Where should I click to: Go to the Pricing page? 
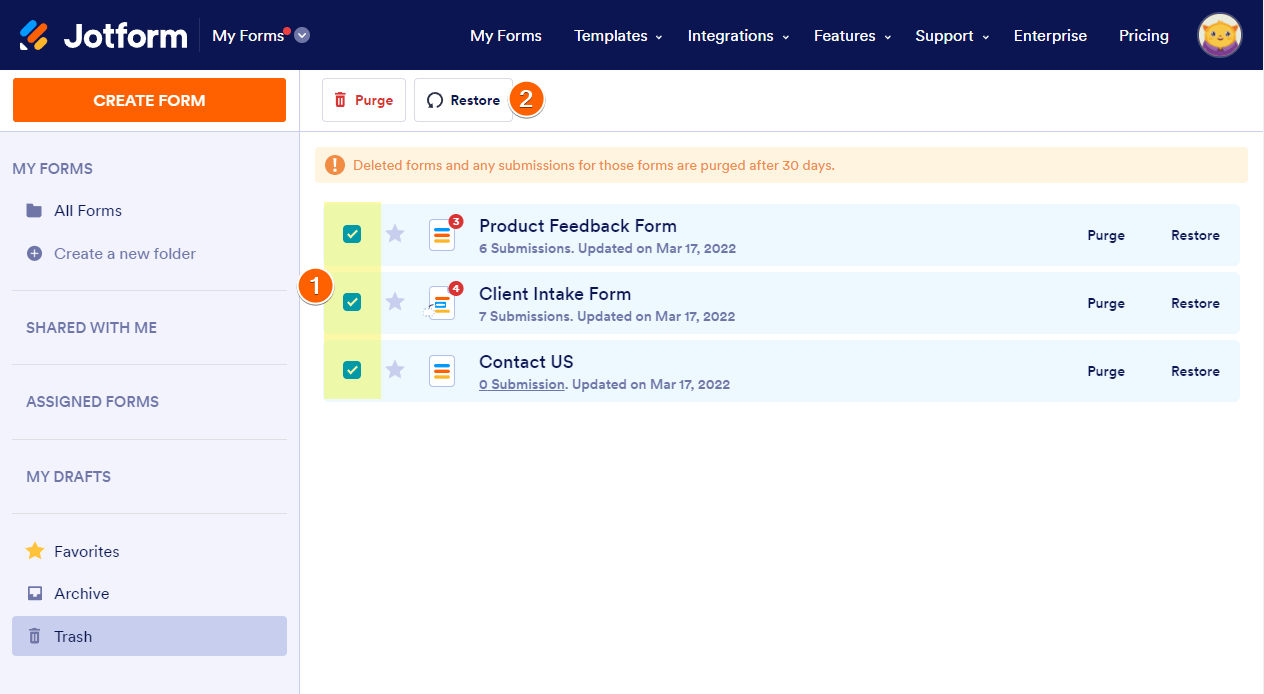1143,36
